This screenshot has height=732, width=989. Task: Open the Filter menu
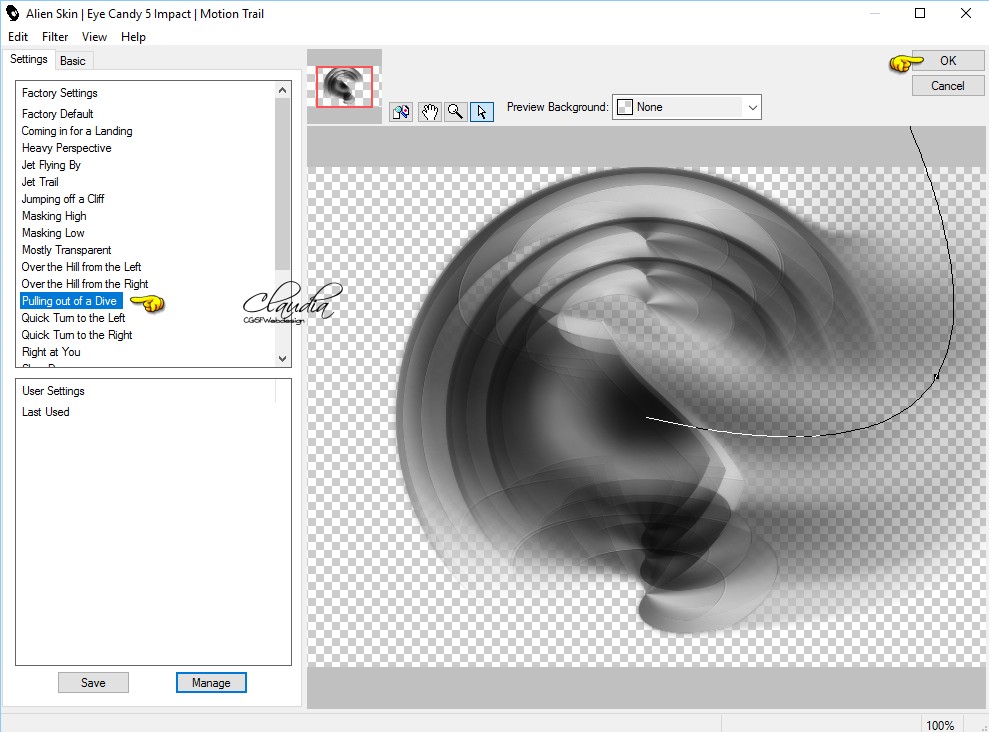(x=55, y=37)
